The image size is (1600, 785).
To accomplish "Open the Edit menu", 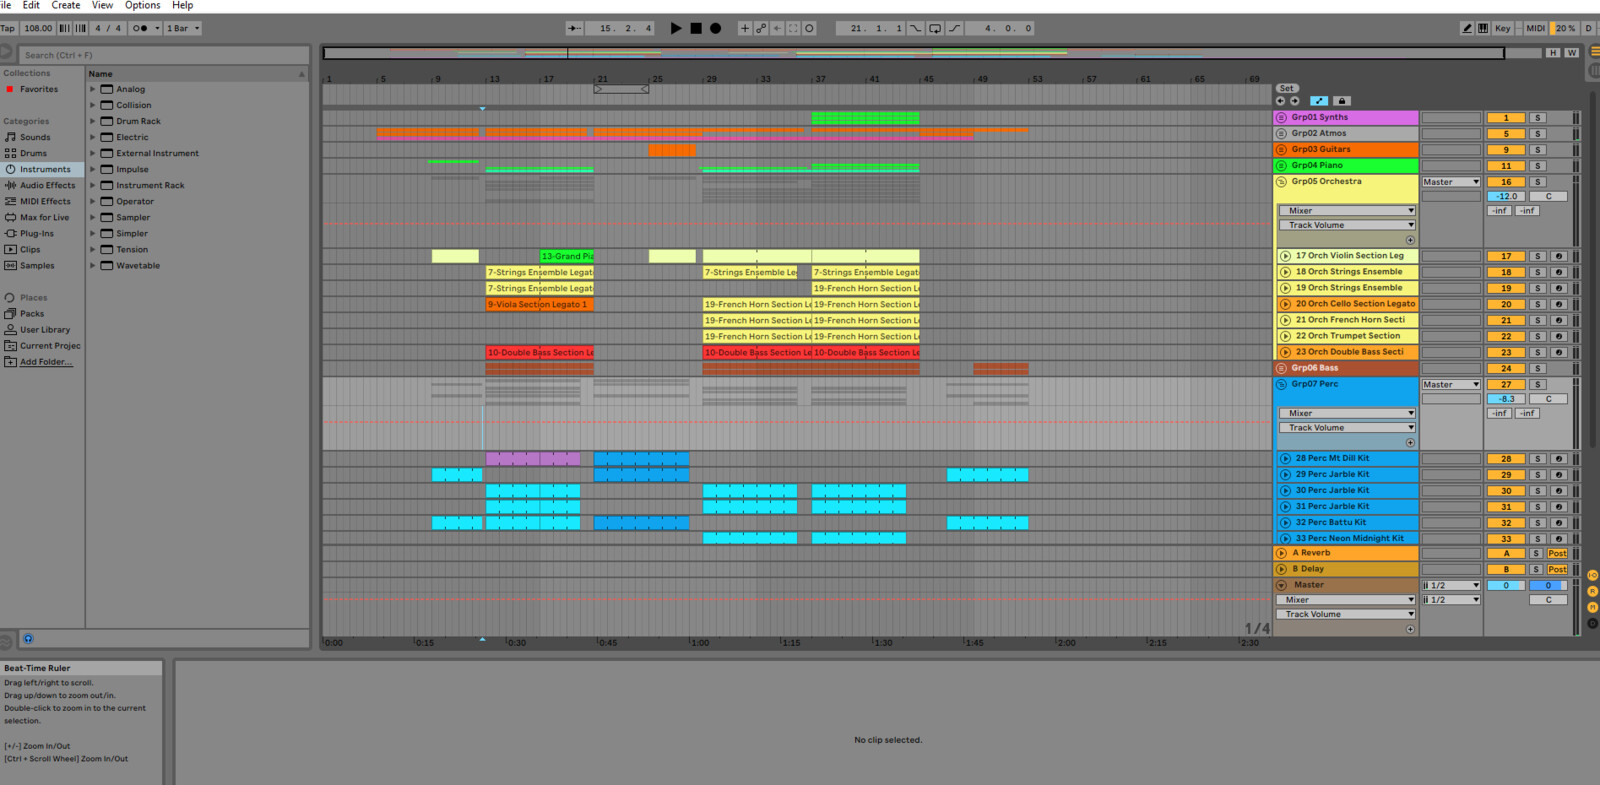I will point(31,5).
